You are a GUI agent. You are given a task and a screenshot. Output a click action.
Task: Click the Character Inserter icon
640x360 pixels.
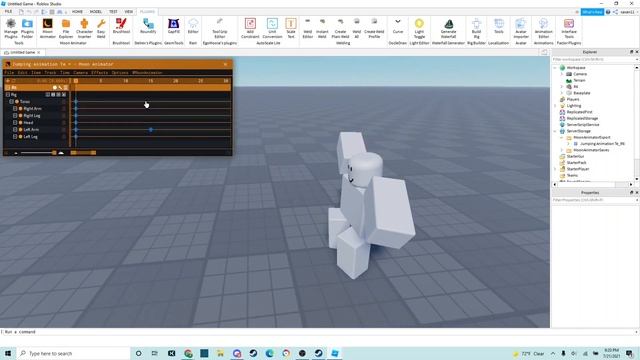84,29
